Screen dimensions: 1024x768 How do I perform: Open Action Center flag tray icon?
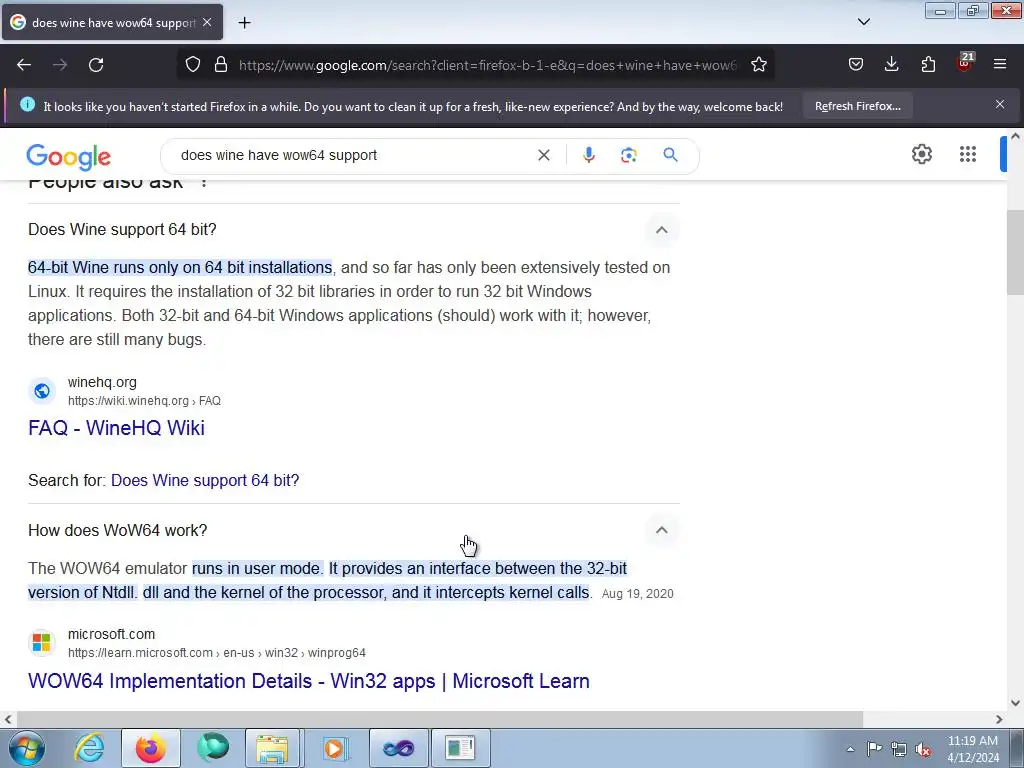coord(874,748)
